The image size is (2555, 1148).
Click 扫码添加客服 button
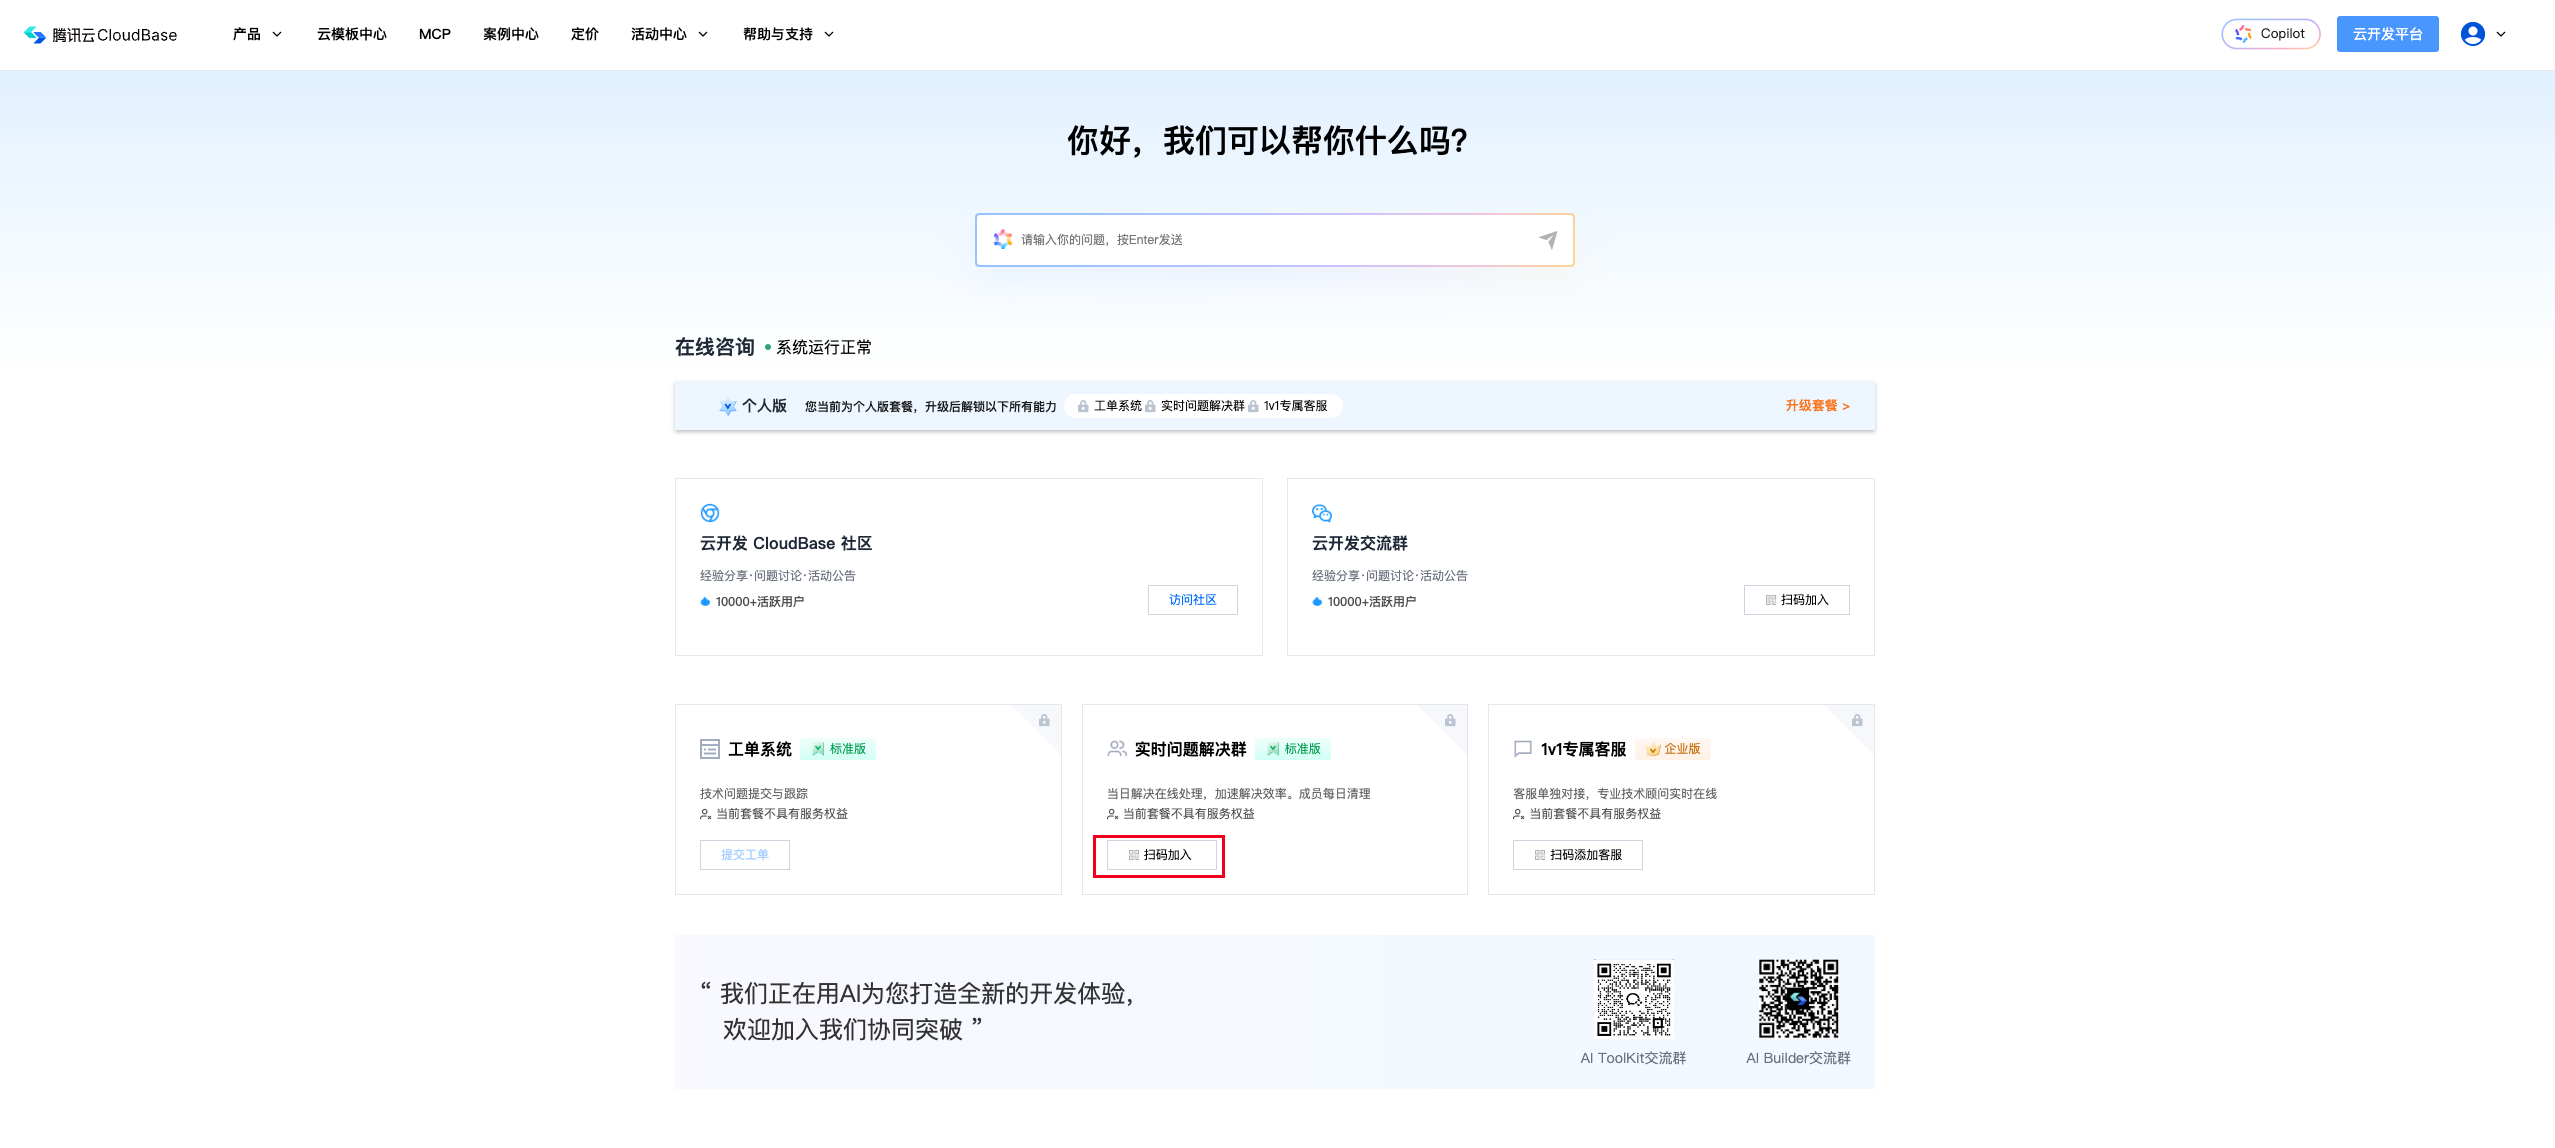tap(1577, 855)
